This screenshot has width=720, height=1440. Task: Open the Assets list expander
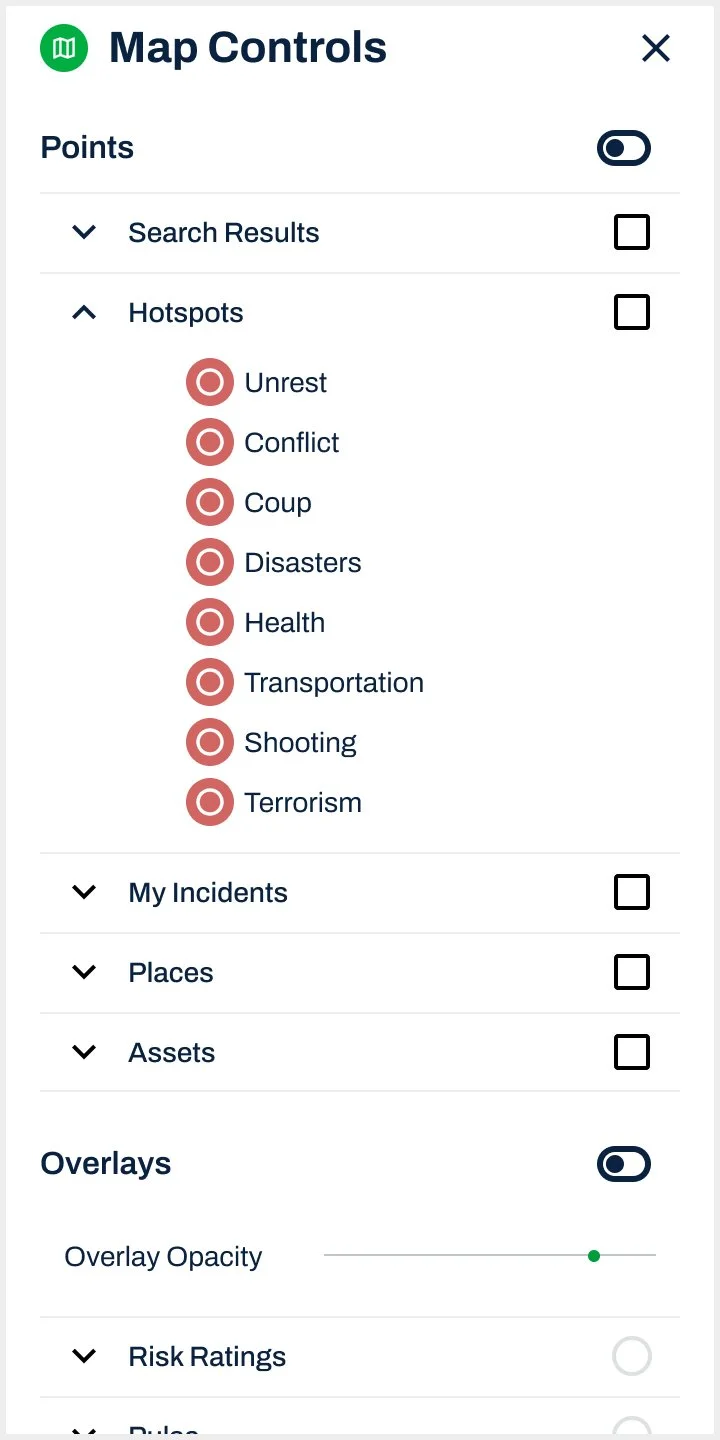click(x=85, y=1052)
